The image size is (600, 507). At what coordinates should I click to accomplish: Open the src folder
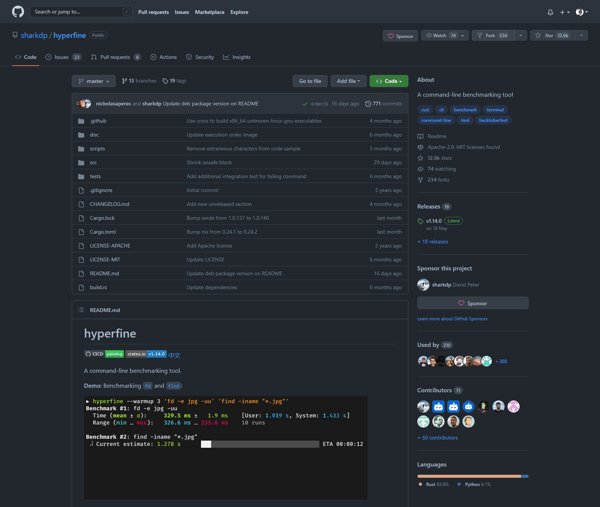93,163
